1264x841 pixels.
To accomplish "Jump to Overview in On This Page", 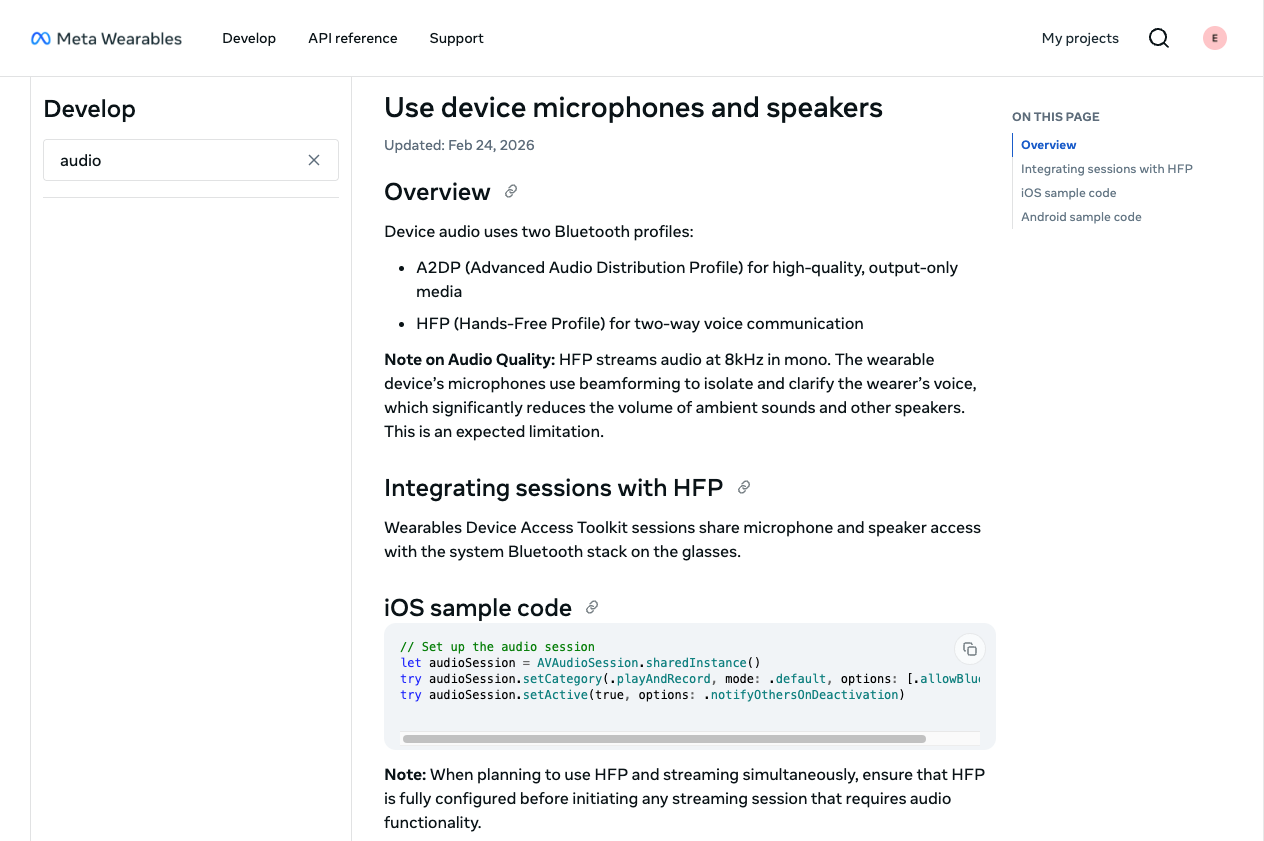I will click(x=1048, y=145).
